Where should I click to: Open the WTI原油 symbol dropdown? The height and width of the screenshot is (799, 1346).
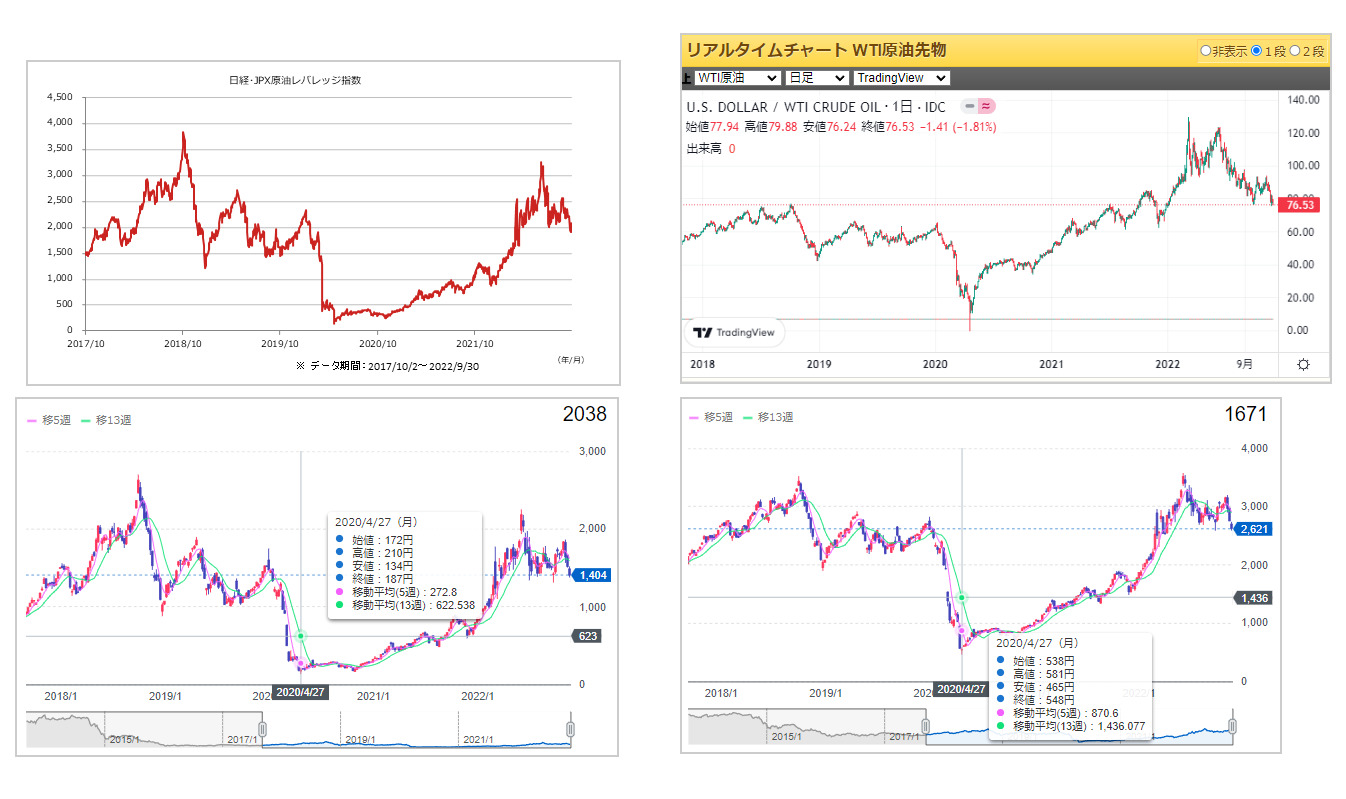click(x=737, y=78)
